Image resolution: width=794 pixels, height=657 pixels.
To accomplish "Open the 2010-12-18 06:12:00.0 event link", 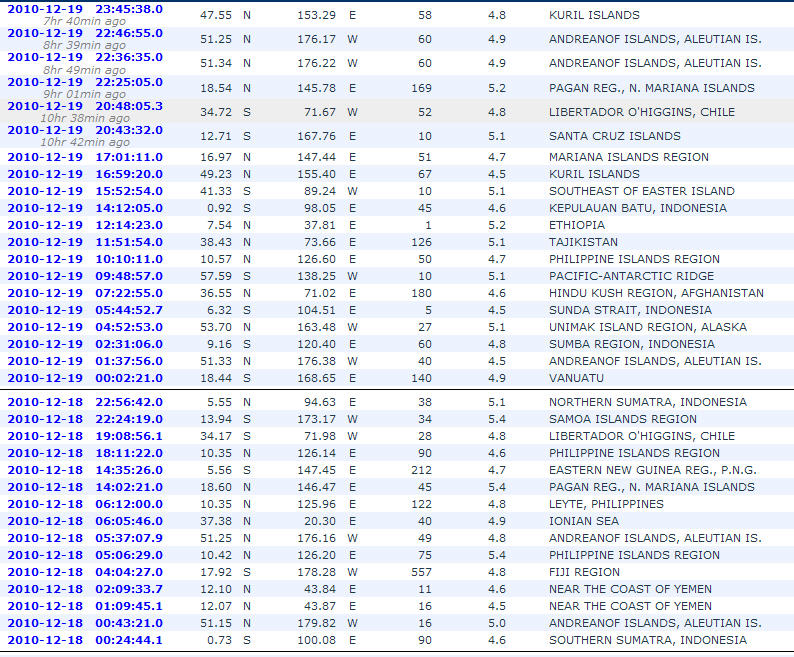I will 85,504.
